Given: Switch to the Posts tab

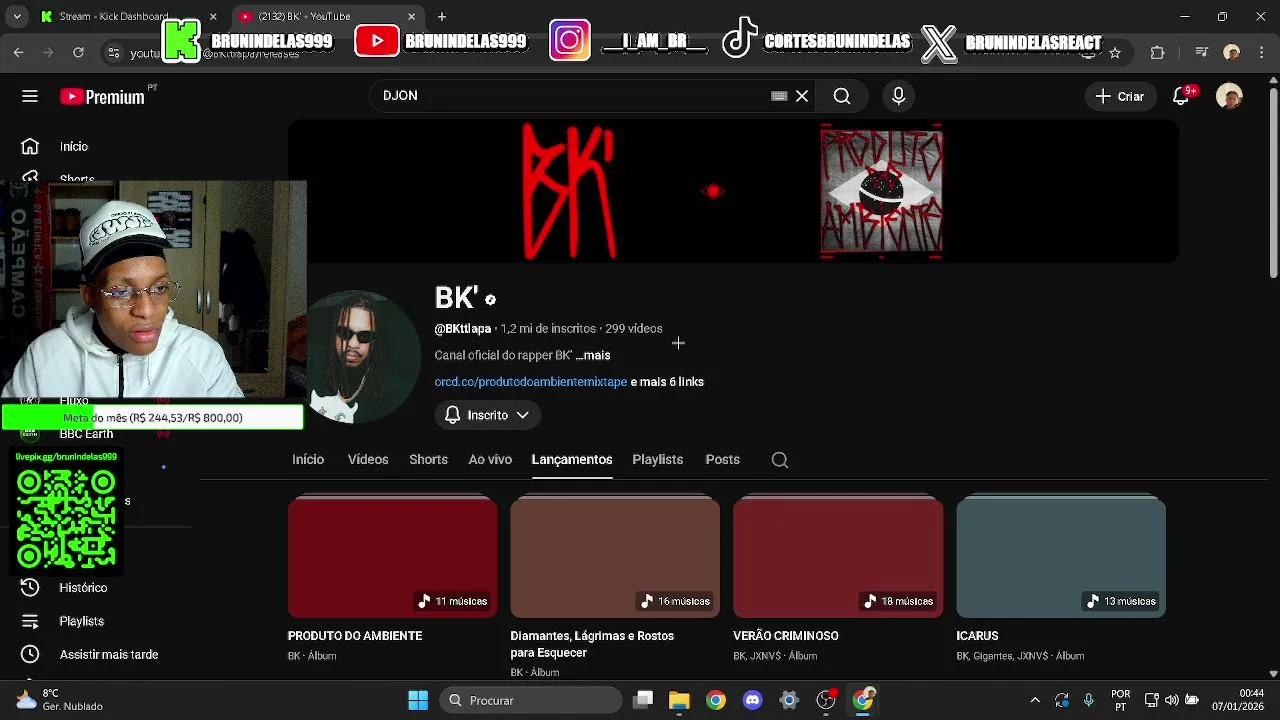Looking at the screenshot, I should pyautogui.click(x=722, y=460).
